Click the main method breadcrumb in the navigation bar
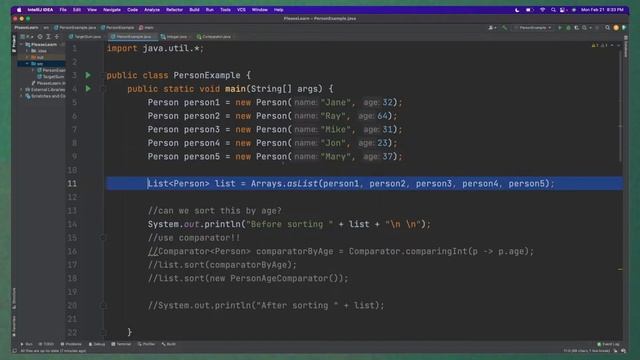The image size is (640, 360). tap(147, 28)
